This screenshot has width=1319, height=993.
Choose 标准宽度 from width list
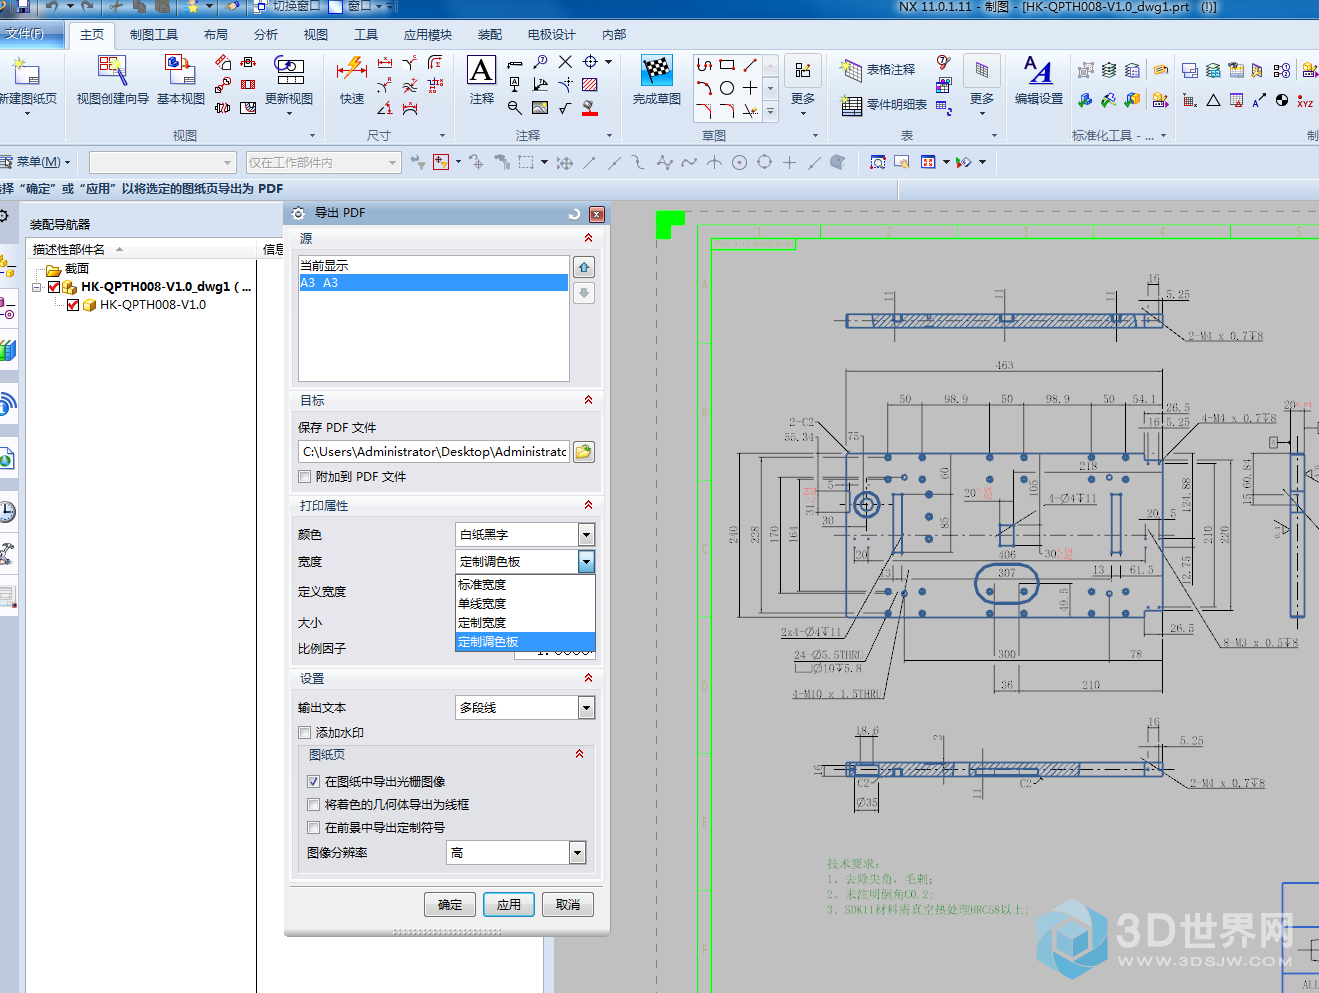coord(525,585)
